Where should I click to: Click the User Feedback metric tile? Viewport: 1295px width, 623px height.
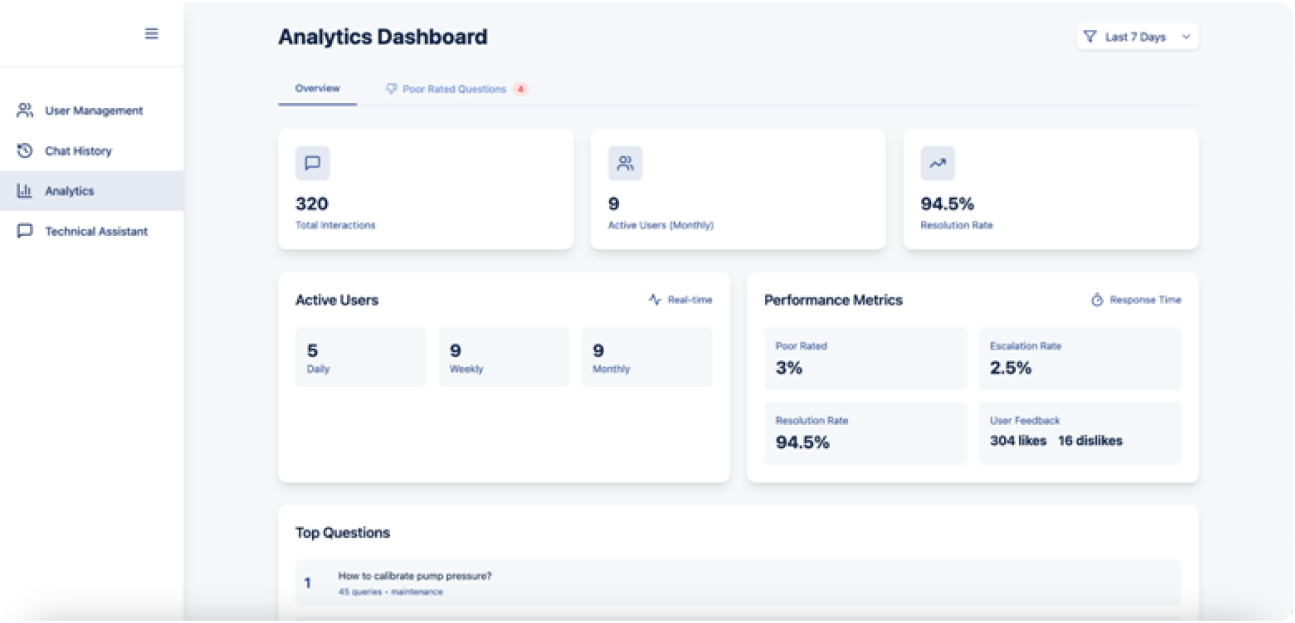point(1080,432)
